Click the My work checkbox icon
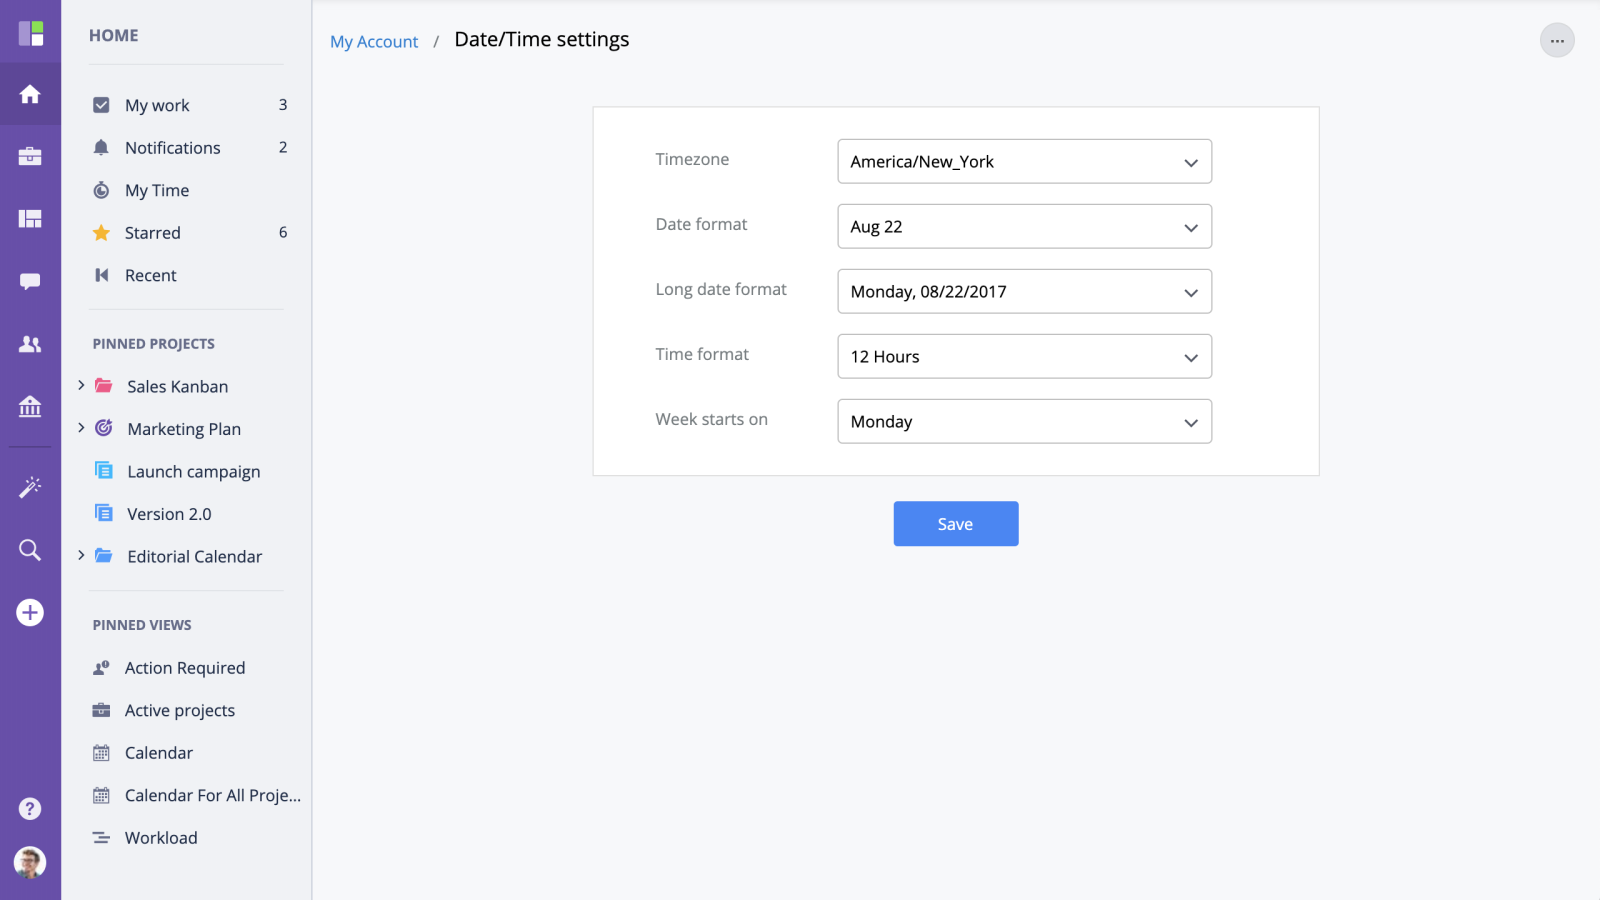The image size is (1600, 900). coord(101,105)
